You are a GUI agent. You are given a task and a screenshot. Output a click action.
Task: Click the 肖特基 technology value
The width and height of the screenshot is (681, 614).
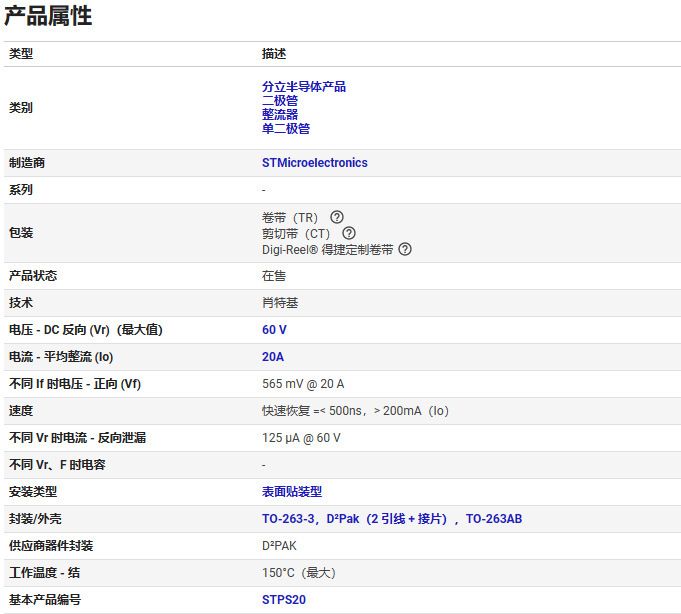coord(280,303)
